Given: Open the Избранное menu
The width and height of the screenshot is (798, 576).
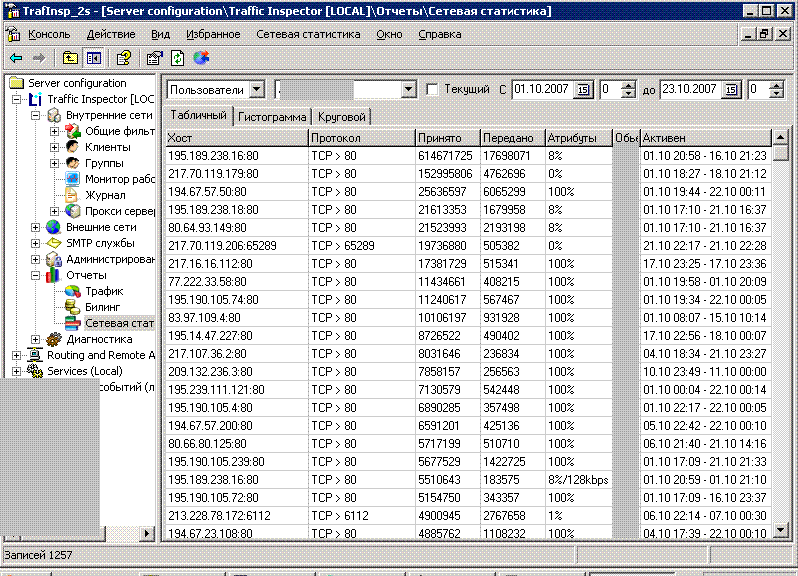Looking at the screenshot, I should [213, 34].
